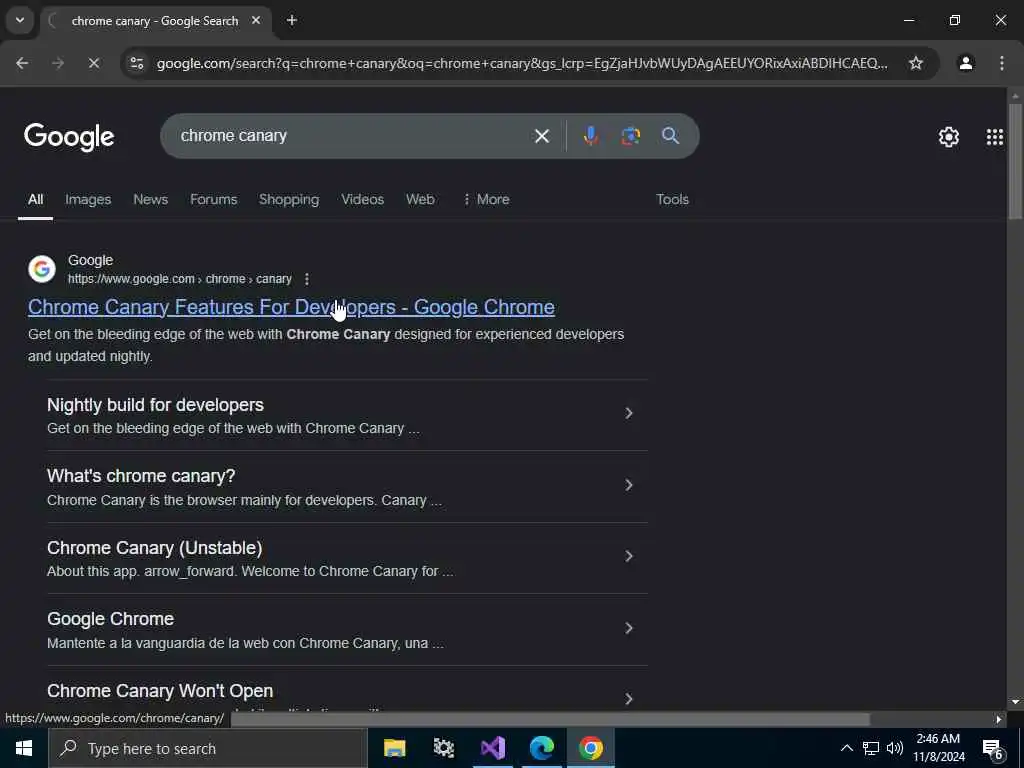Open Visual Studio from the taskbar
This screenshot has height=768, width=1024.
point(492,748)
